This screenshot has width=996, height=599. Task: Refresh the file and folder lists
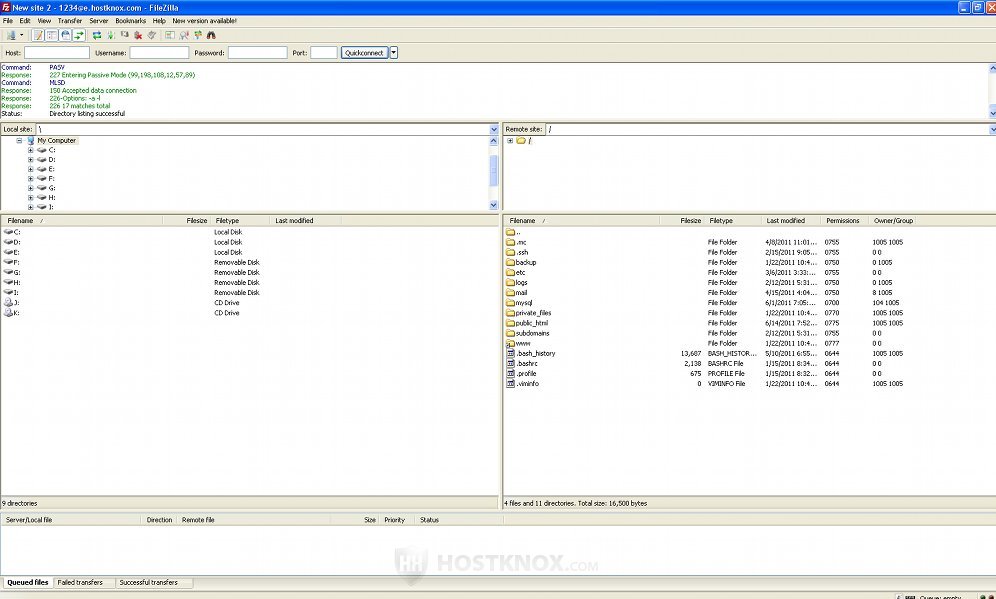click(97, 36)
